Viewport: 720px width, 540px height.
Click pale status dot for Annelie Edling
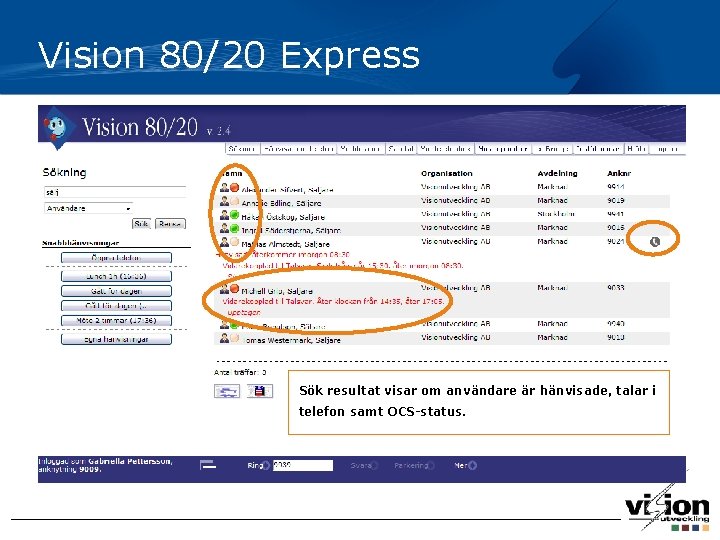pyautogui.click(x=234, y=201)
